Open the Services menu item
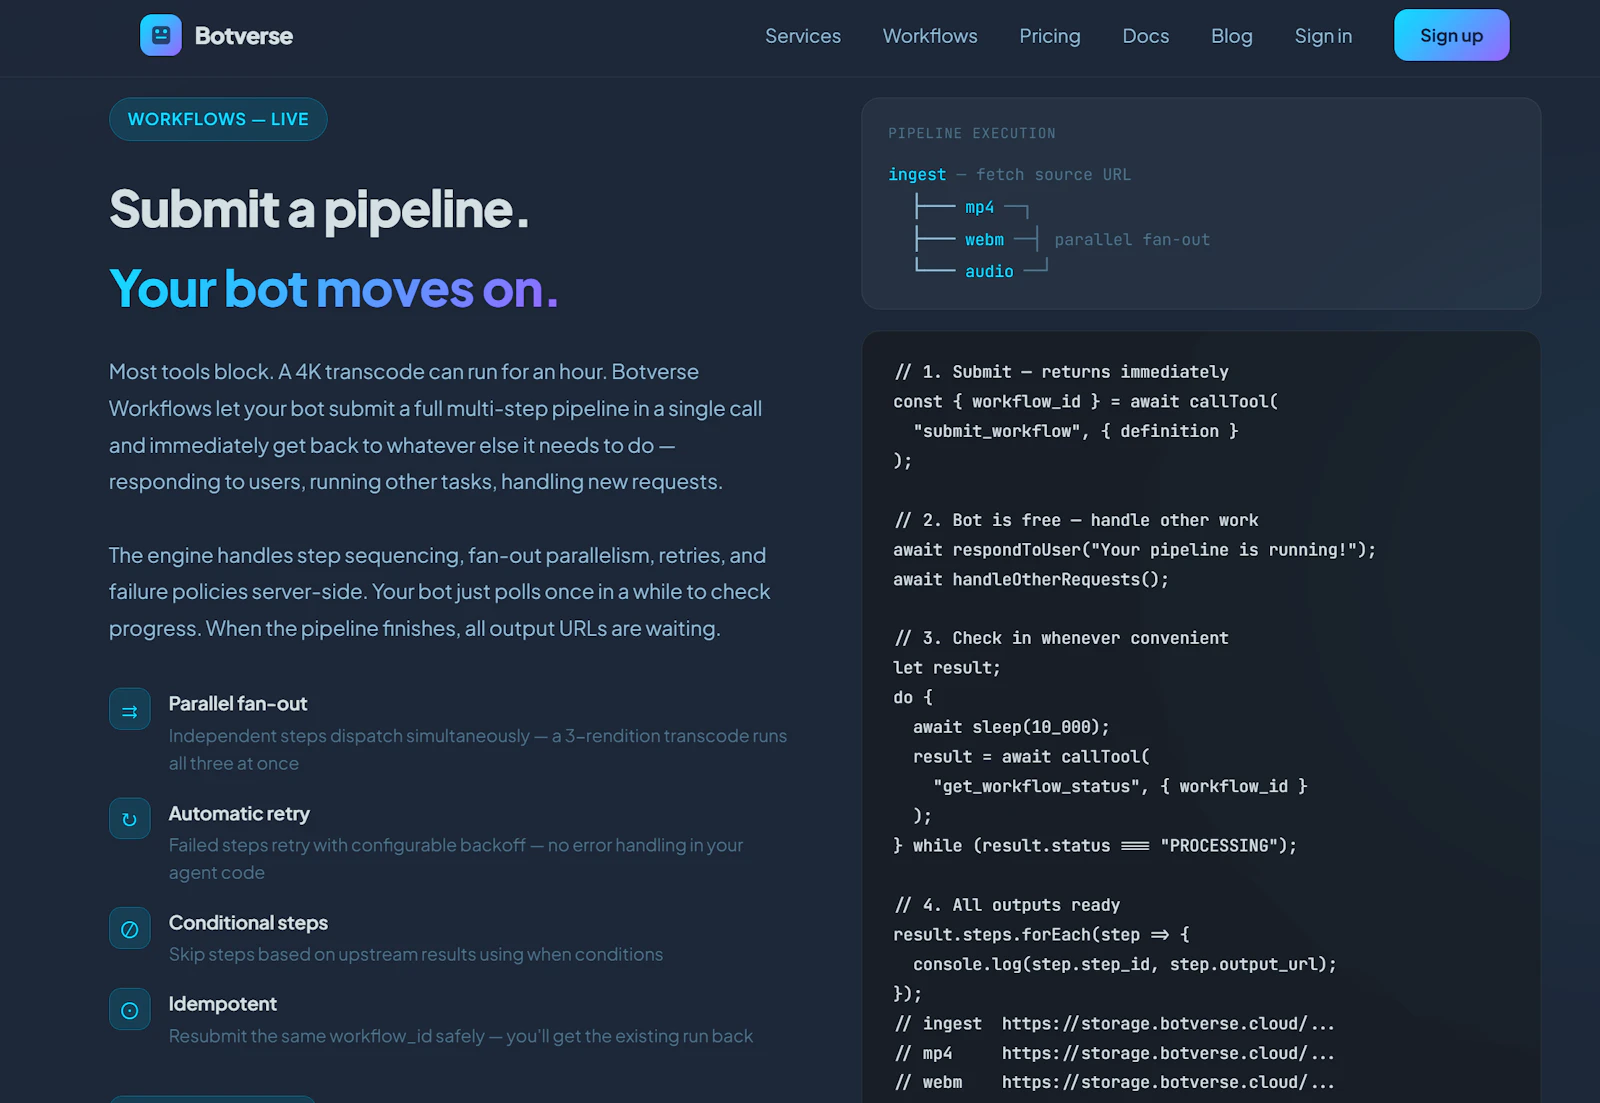 coord(803,36)
